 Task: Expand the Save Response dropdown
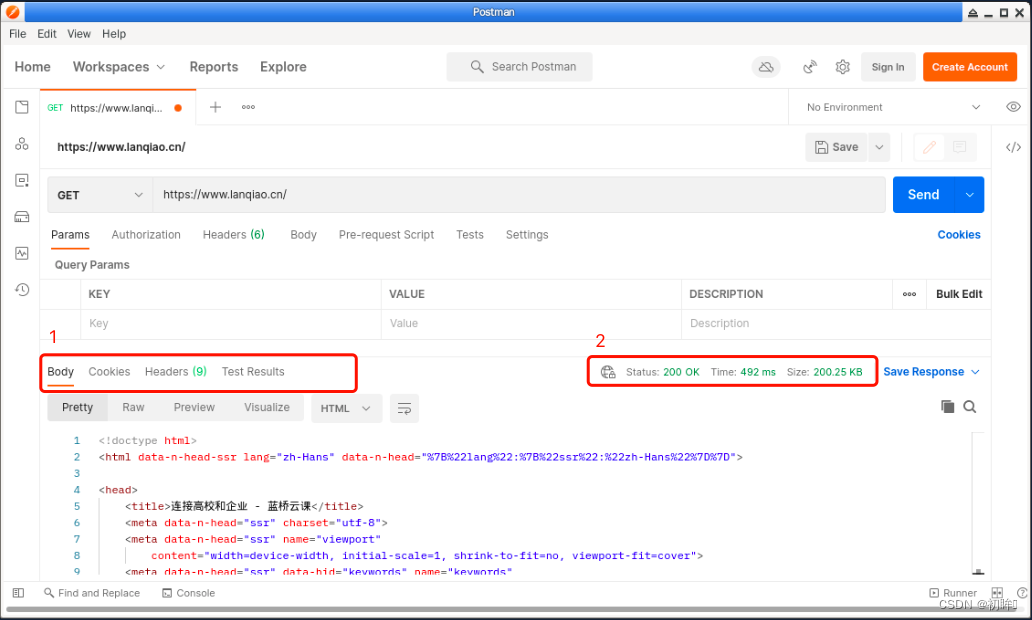coord(975,372)
